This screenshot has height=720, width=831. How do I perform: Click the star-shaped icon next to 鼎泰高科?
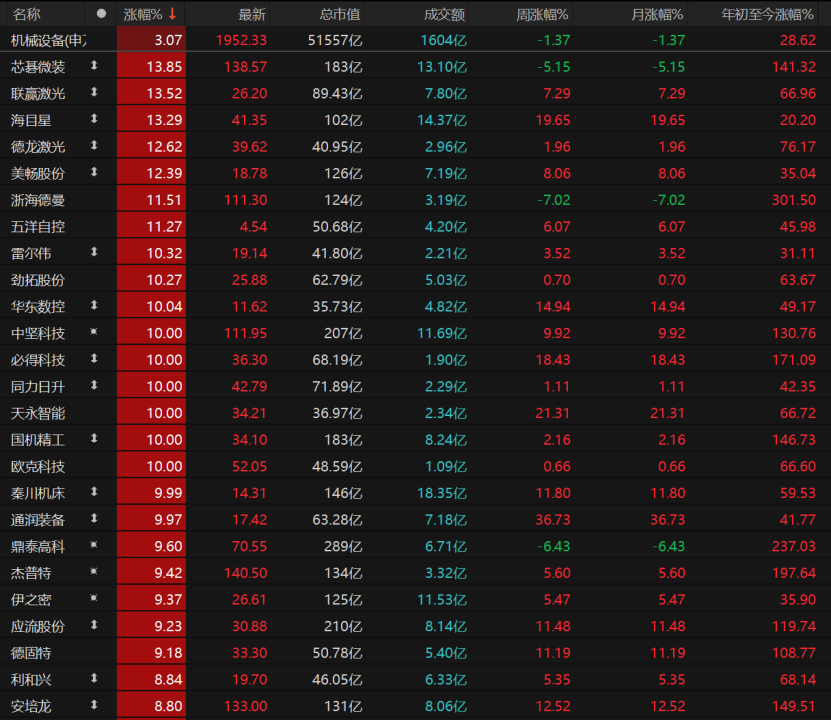click(95, 545)
